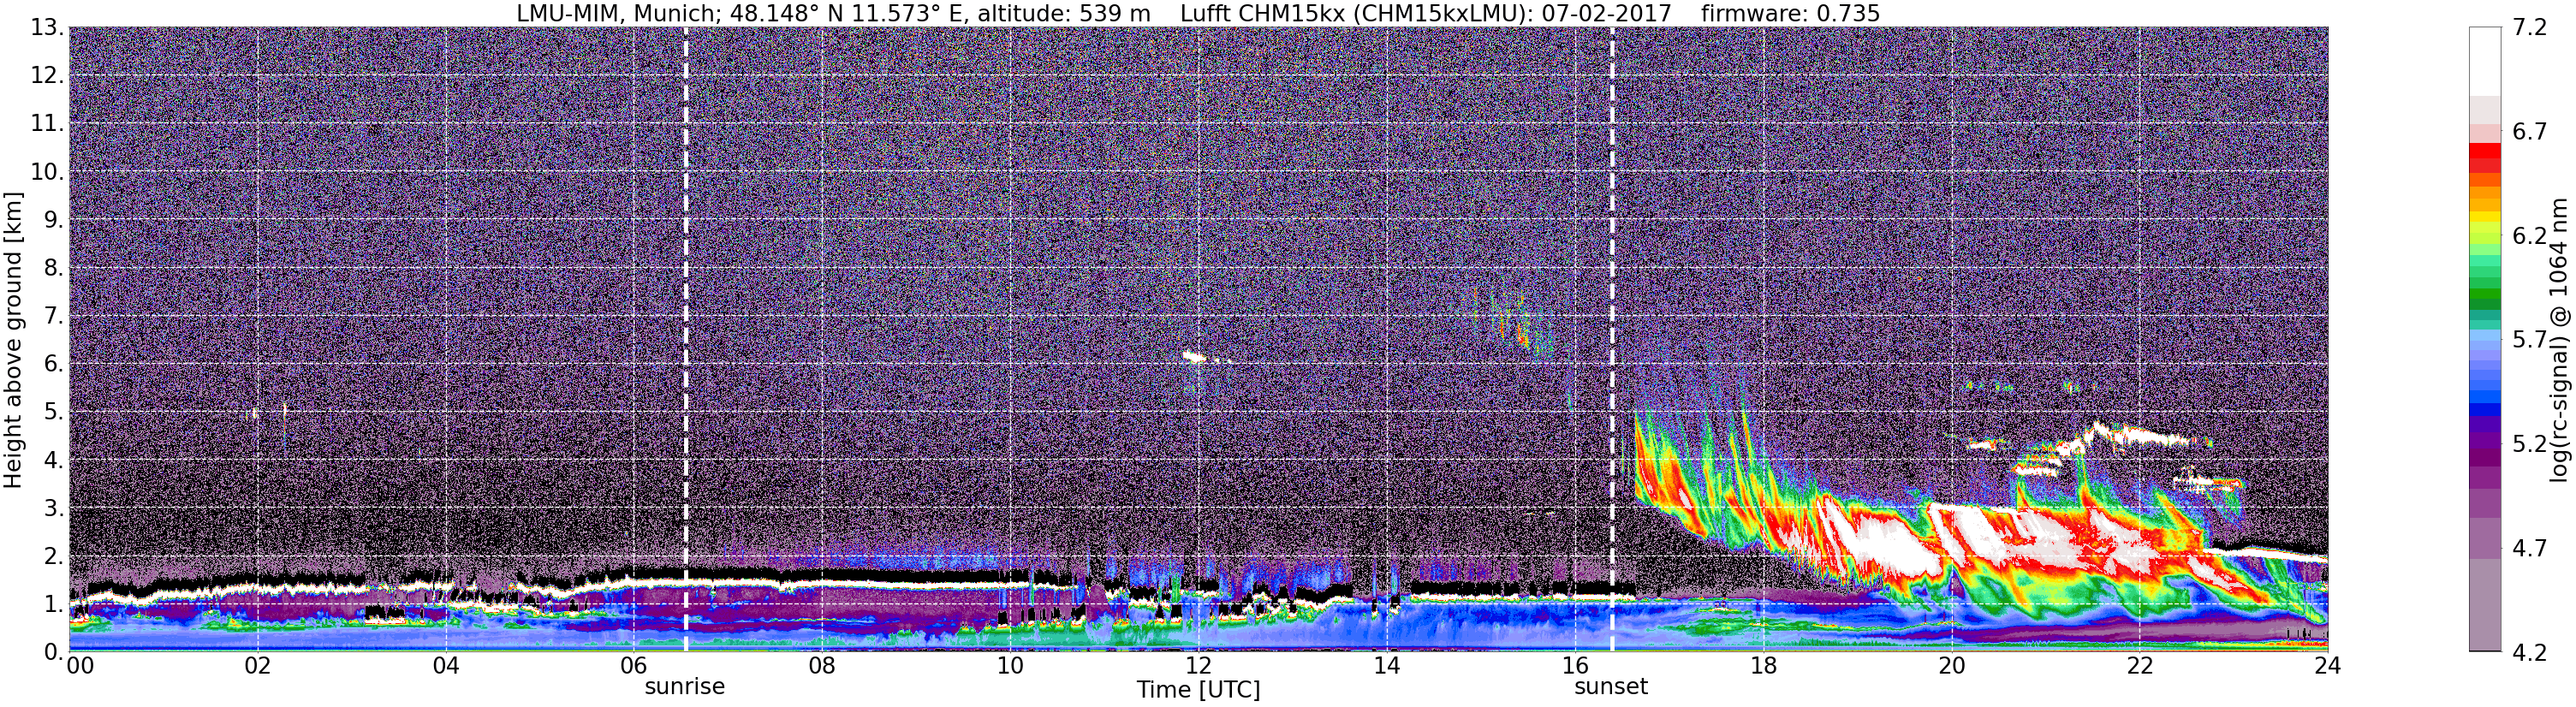The width and height of the screenshot is (2576, 707).
Task: Click the time axis tick label 16
Action: coord(1575,666)
